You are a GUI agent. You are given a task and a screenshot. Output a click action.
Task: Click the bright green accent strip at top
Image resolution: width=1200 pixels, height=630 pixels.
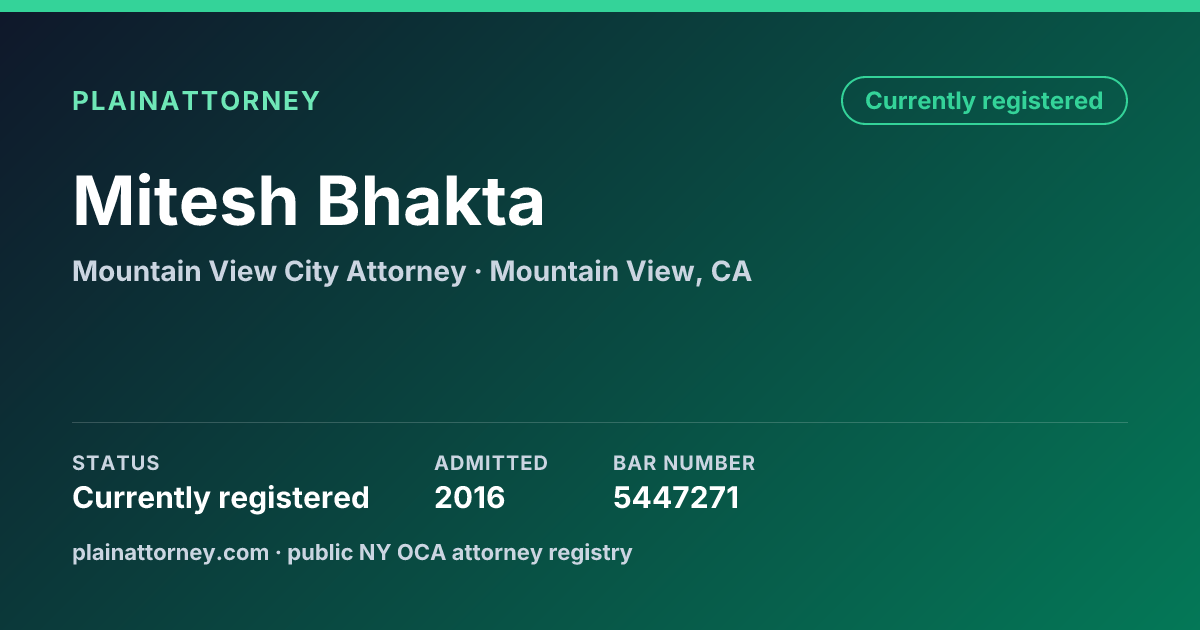point(600,6)
